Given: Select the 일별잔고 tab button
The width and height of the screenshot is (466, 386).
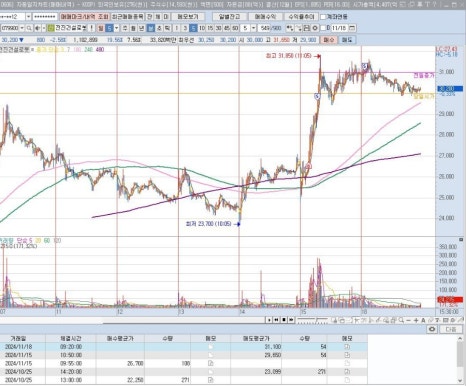Looking at the screenshot, I should click(229, 17).
